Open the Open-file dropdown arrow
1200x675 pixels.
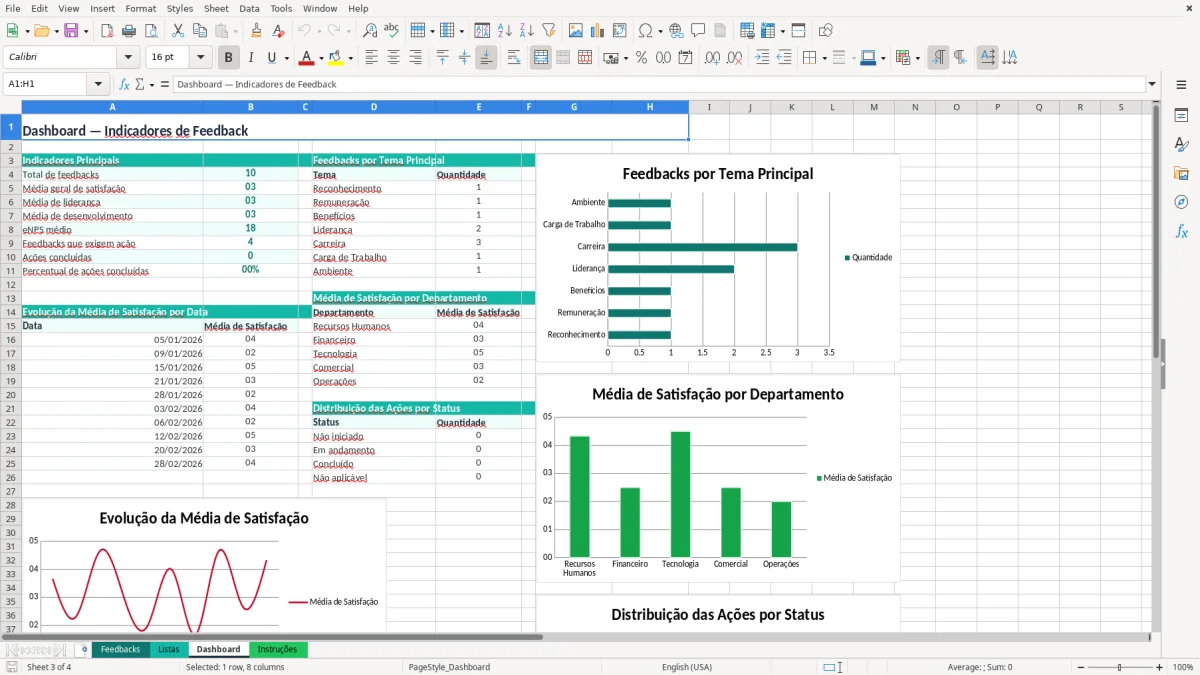click(x=56, y=31)
